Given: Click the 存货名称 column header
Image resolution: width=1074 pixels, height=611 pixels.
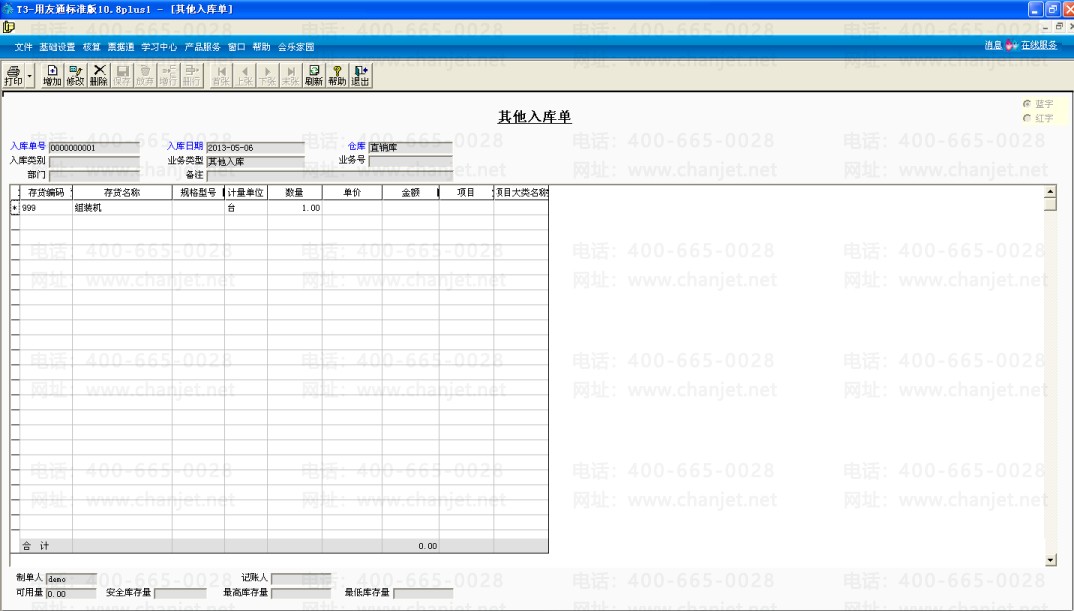Looking at the screenshot, I should (x=122, y=192).
